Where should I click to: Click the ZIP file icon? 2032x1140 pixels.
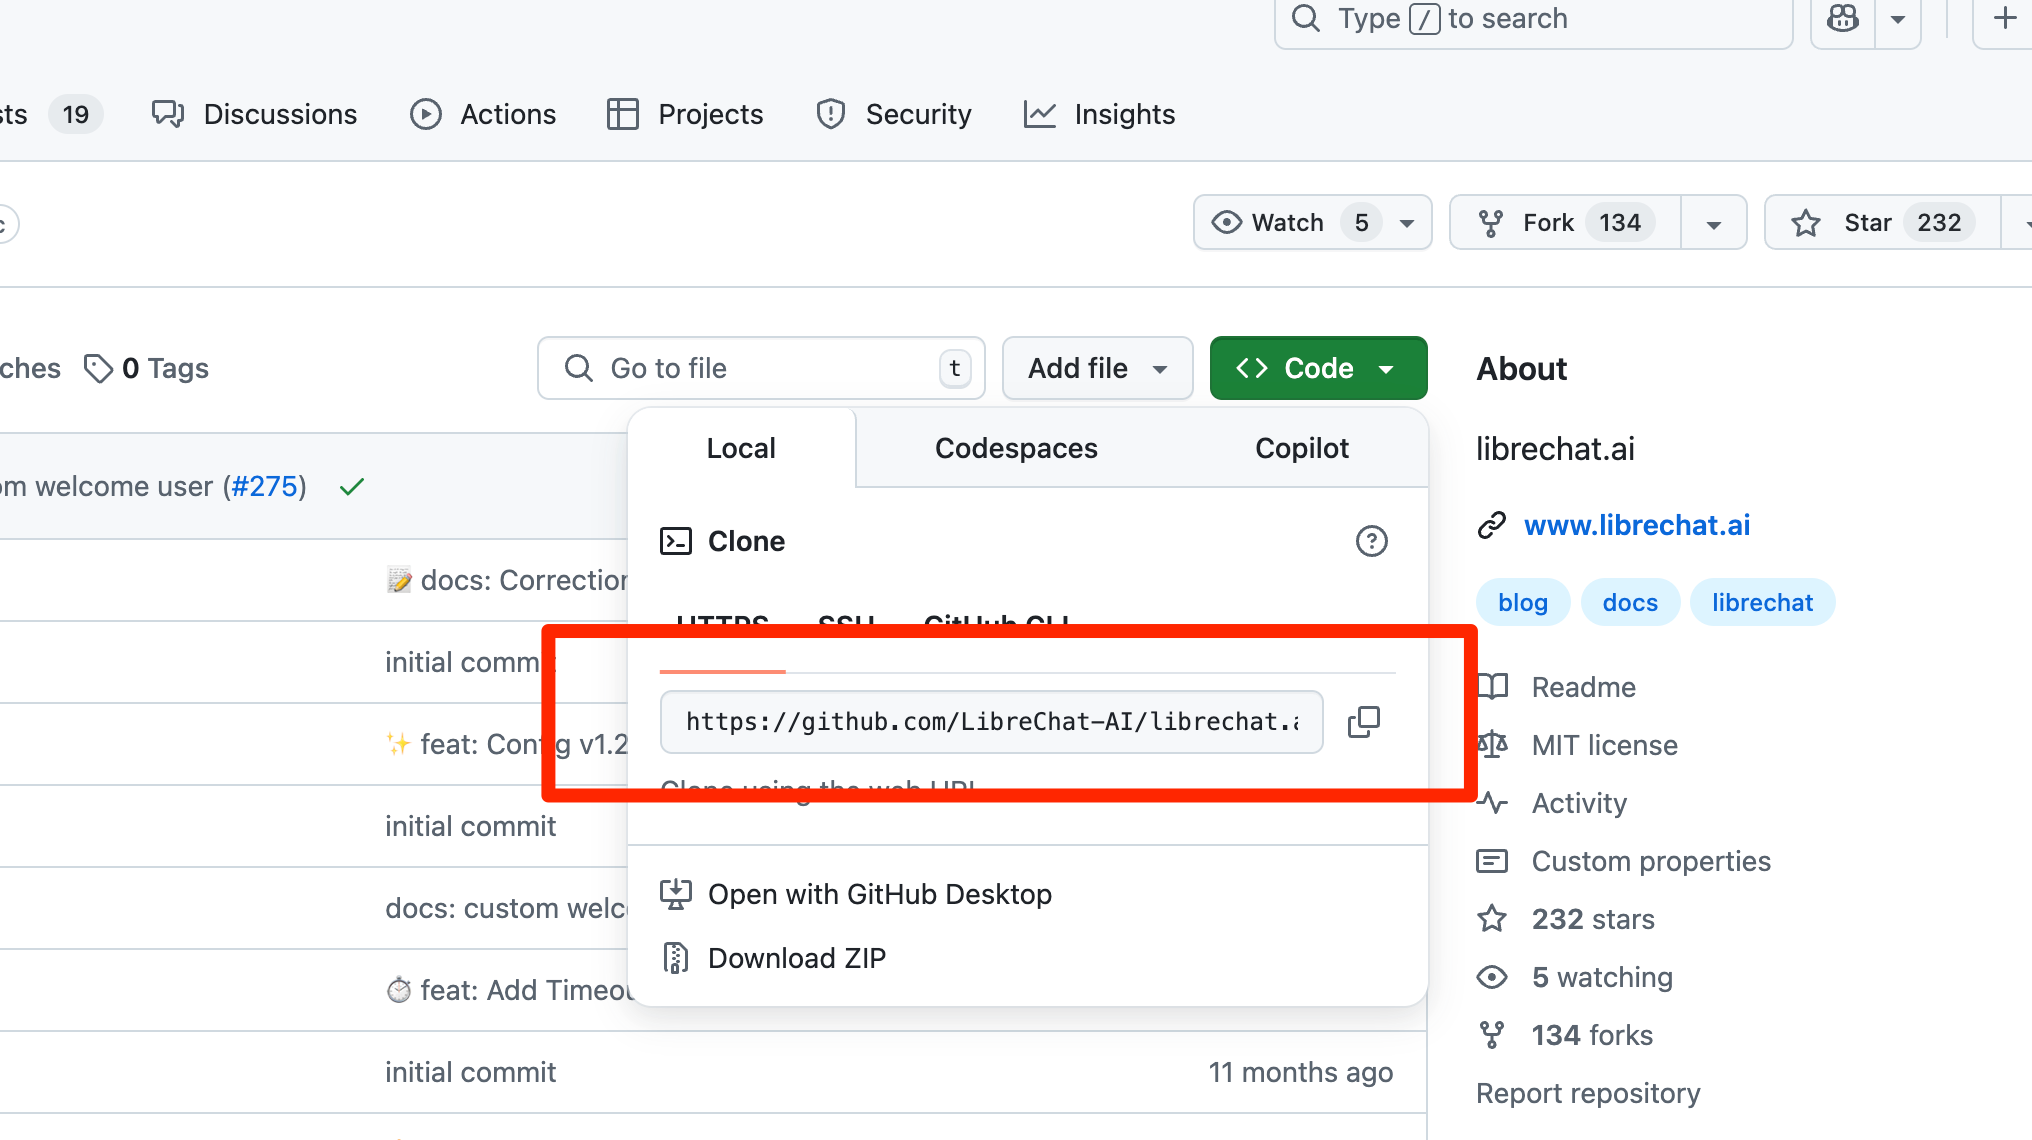676,958
